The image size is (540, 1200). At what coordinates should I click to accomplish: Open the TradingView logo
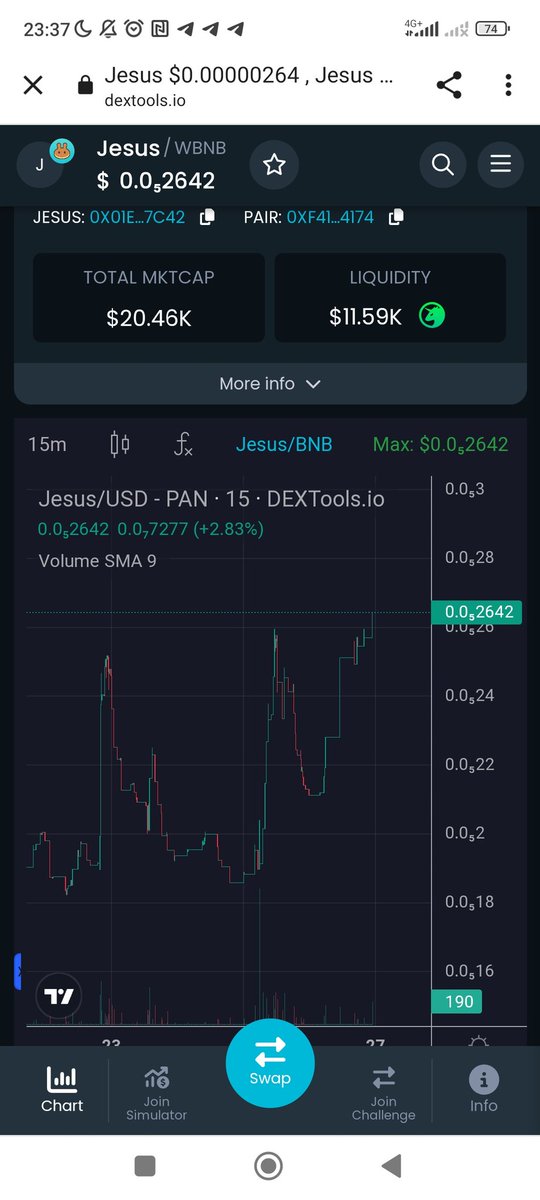(x=58, y=996)
